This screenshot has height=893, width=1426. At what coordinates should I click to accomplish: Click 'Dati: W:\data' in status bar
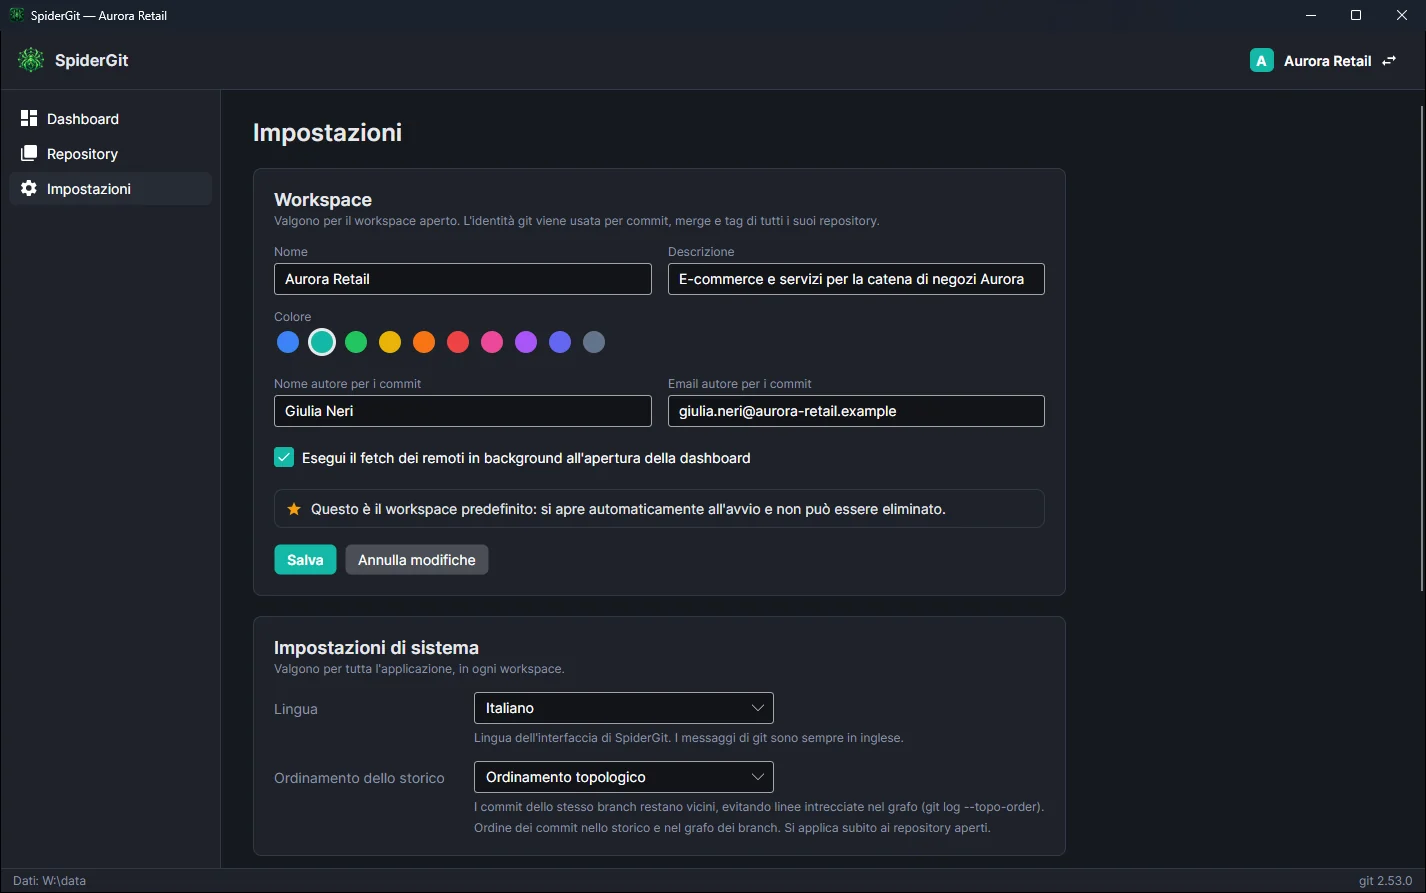point(49,881)
